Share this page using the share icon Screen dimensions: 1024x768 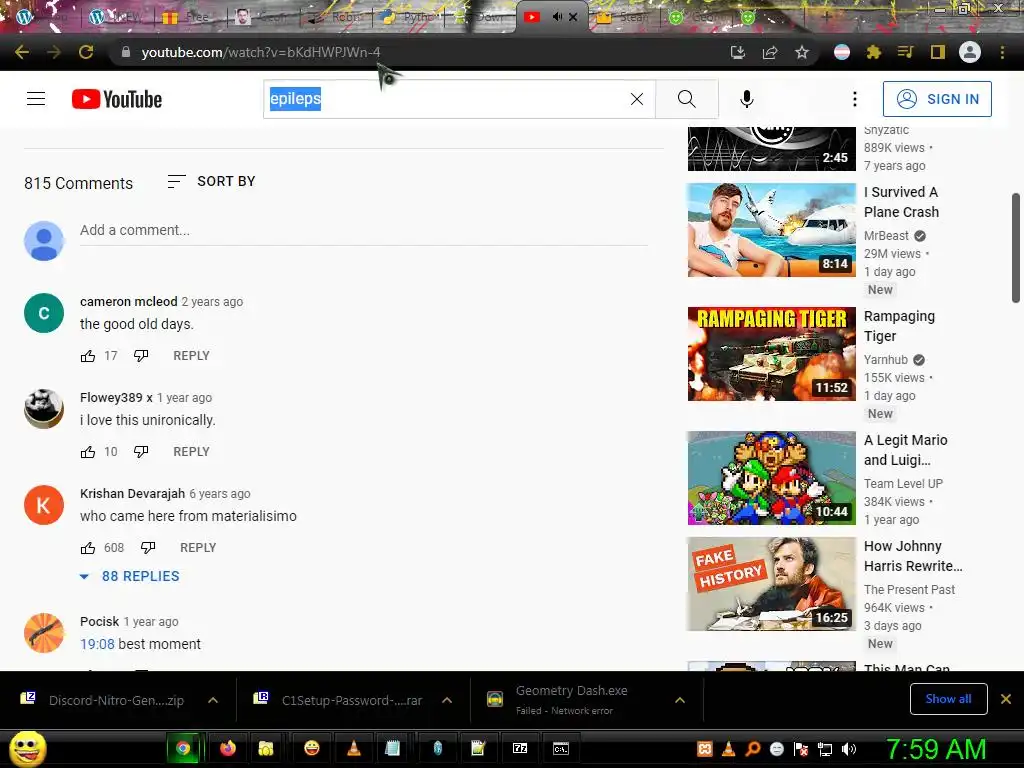coord(770,52)
